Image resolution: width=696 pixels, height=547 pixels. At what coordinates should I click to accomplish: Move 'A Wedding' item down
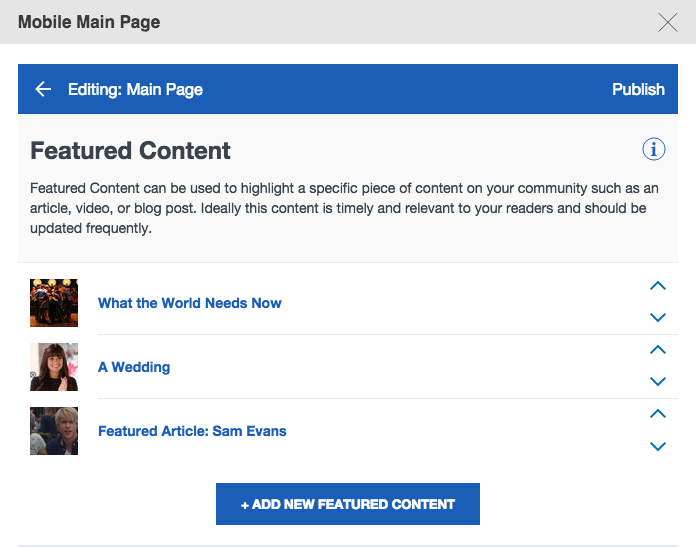[x=657, y=382]
